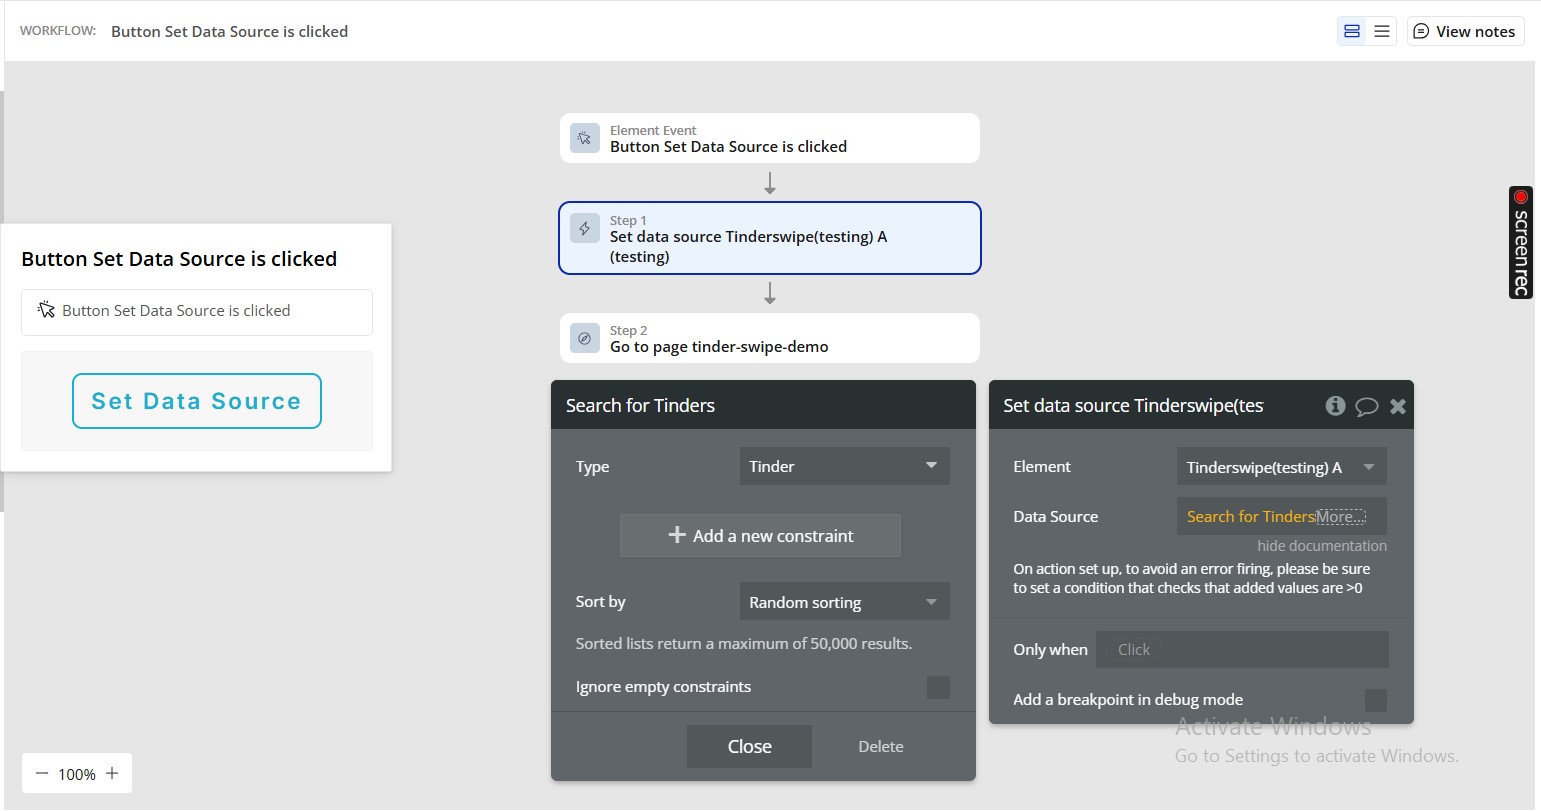Open the Element dropdown Tinderswipe(testing) A

click(1281, 467)
